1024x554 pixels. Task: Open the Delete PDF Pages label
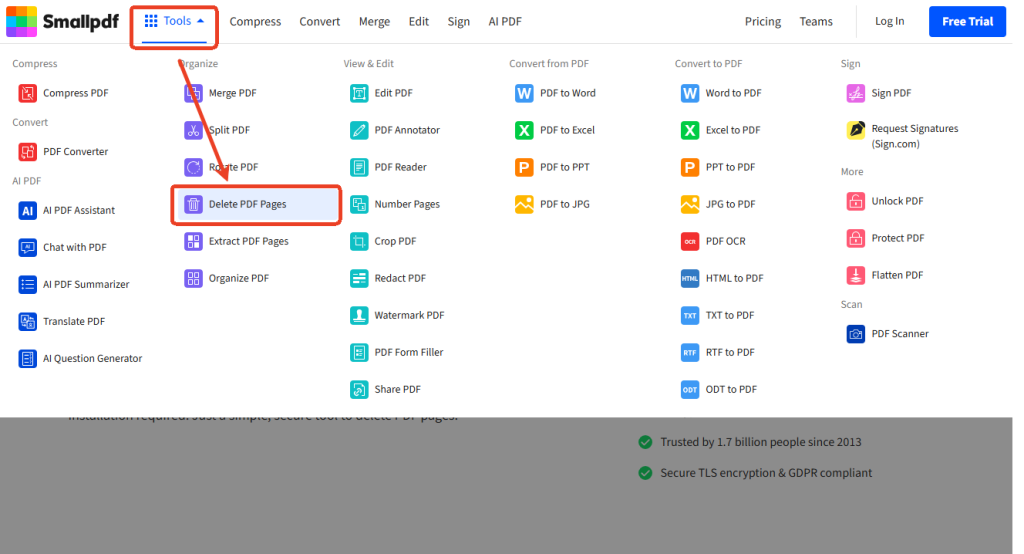coord(248,204)
